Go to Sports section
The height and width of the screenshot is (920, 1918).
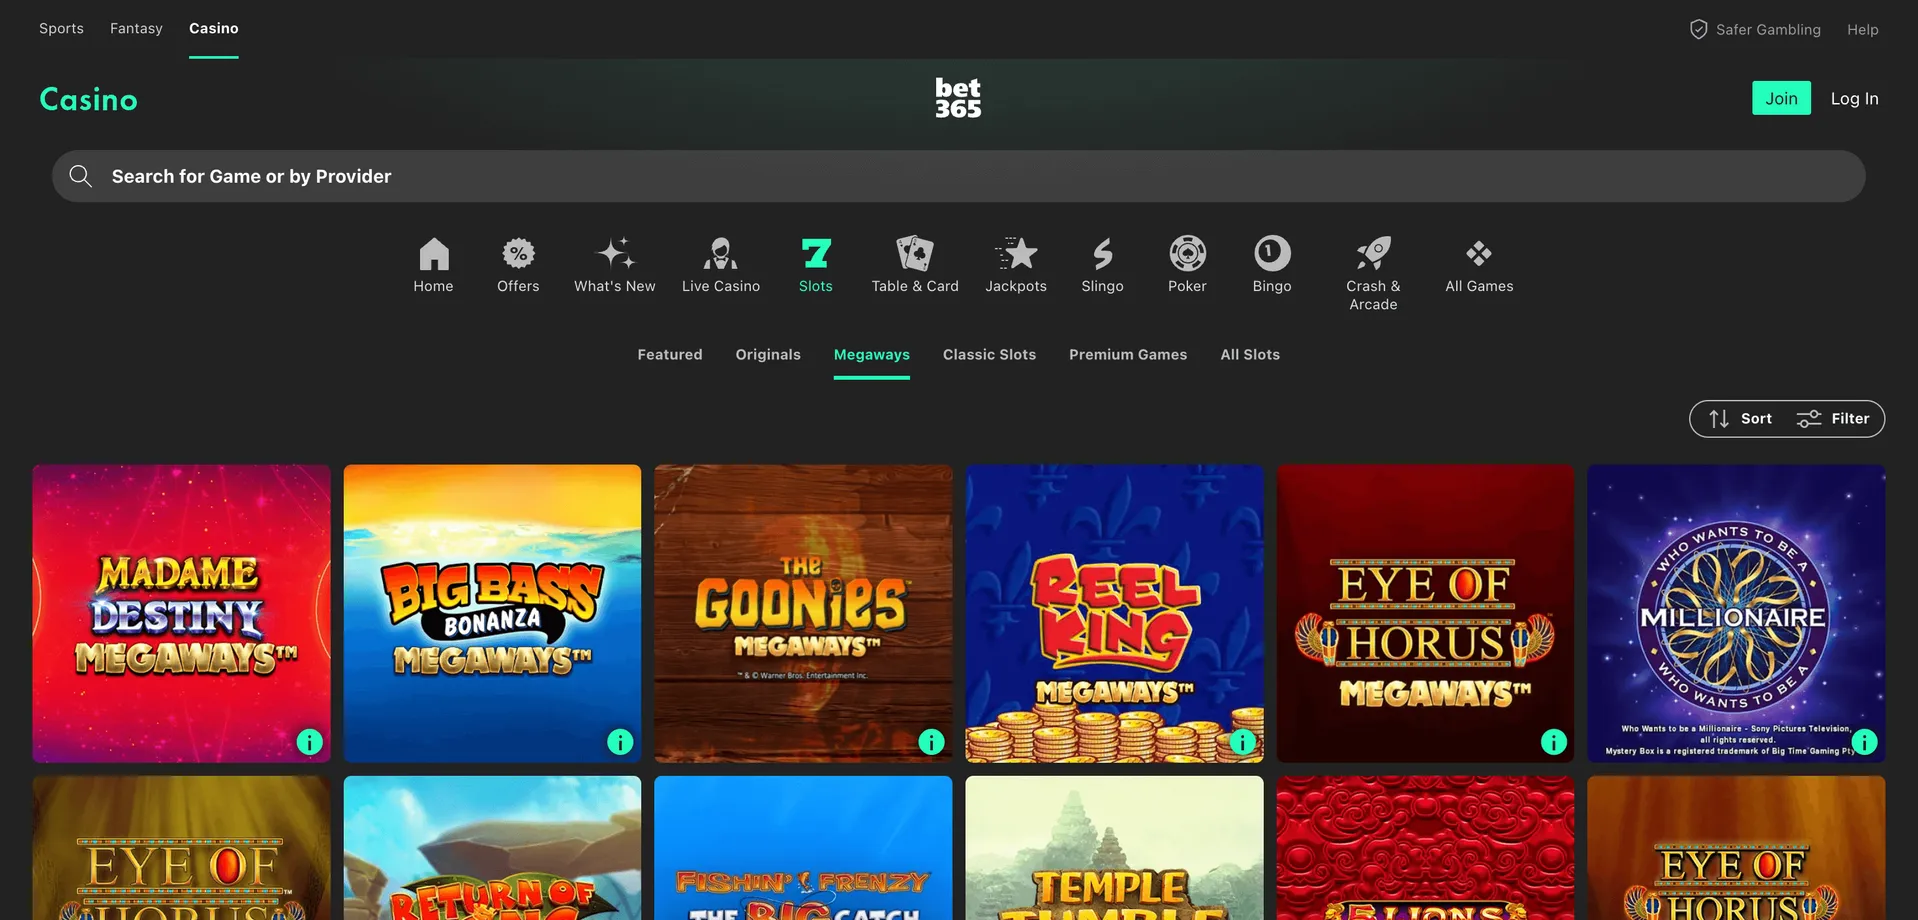tap(61, 29)
